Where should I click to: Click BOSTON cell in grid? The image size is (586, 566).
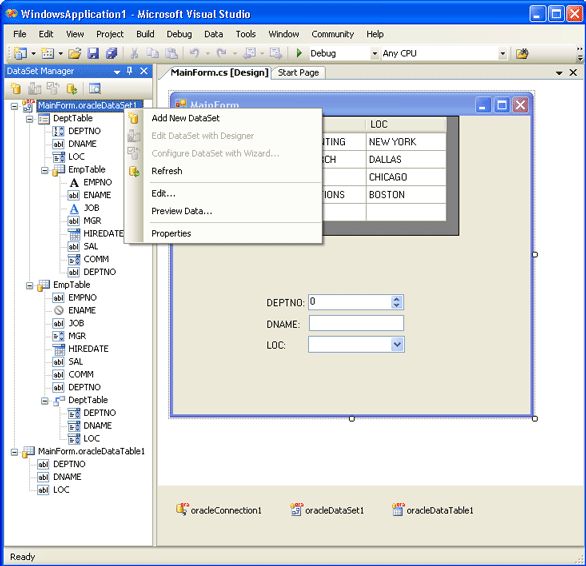pos(406,194)
